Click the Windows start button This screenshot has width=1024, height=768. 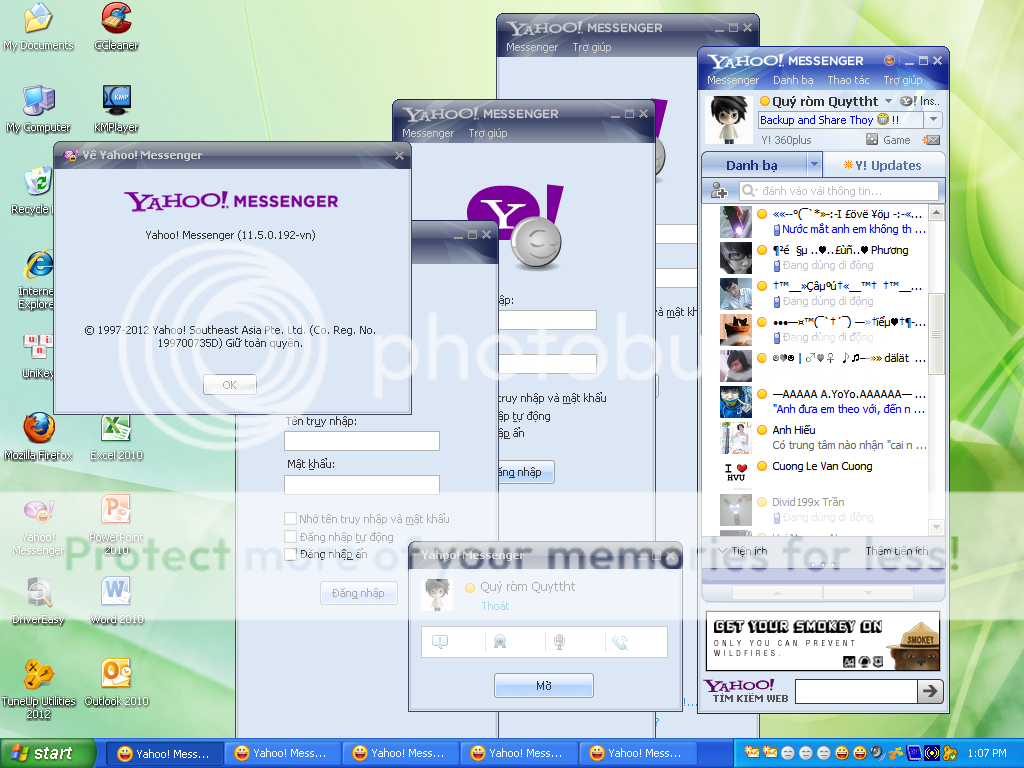[47, 754]
